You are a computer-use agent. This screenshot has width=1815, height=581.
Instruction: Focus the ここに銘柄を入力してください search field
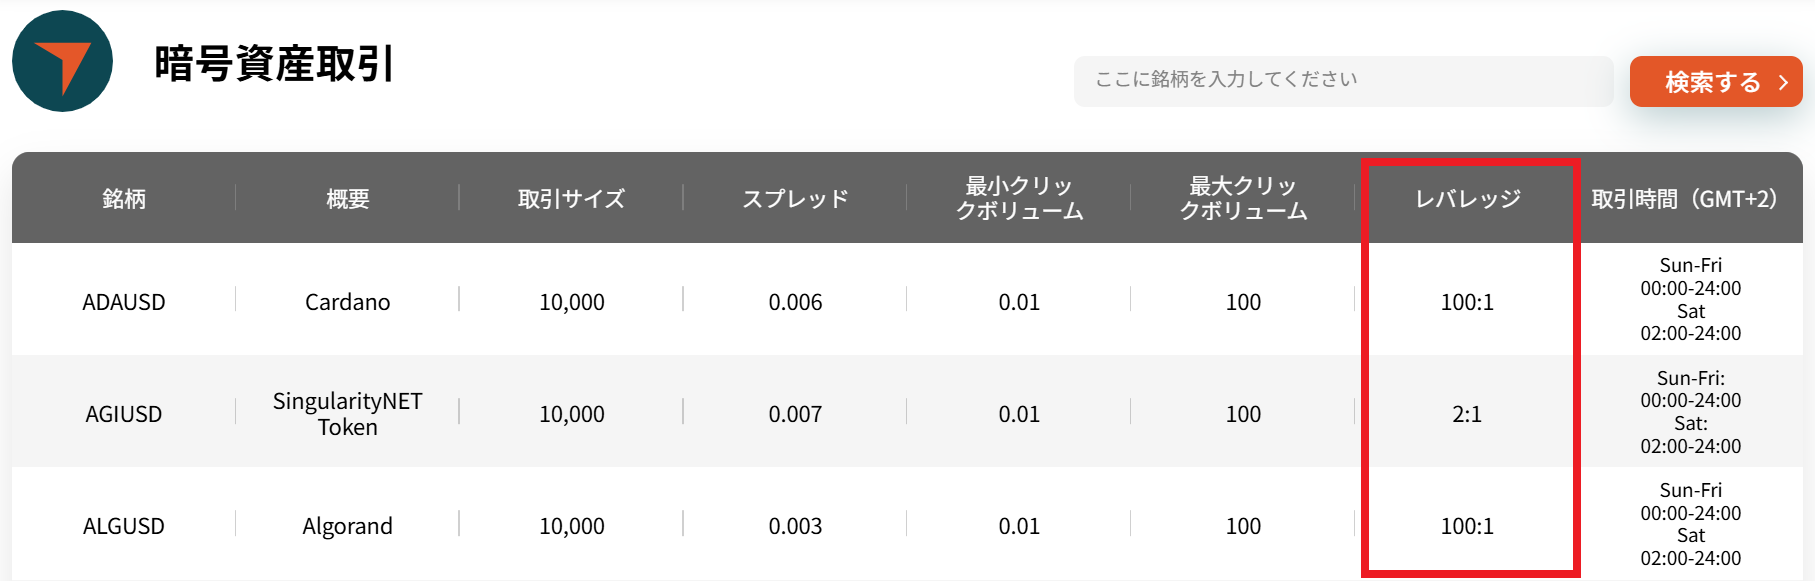(1342, 80)
